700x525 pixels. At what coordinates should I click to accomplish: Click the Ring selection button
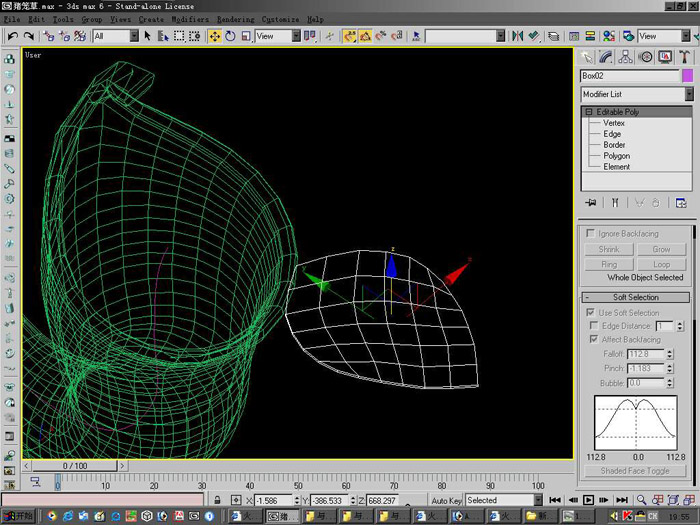coord(608,264)
